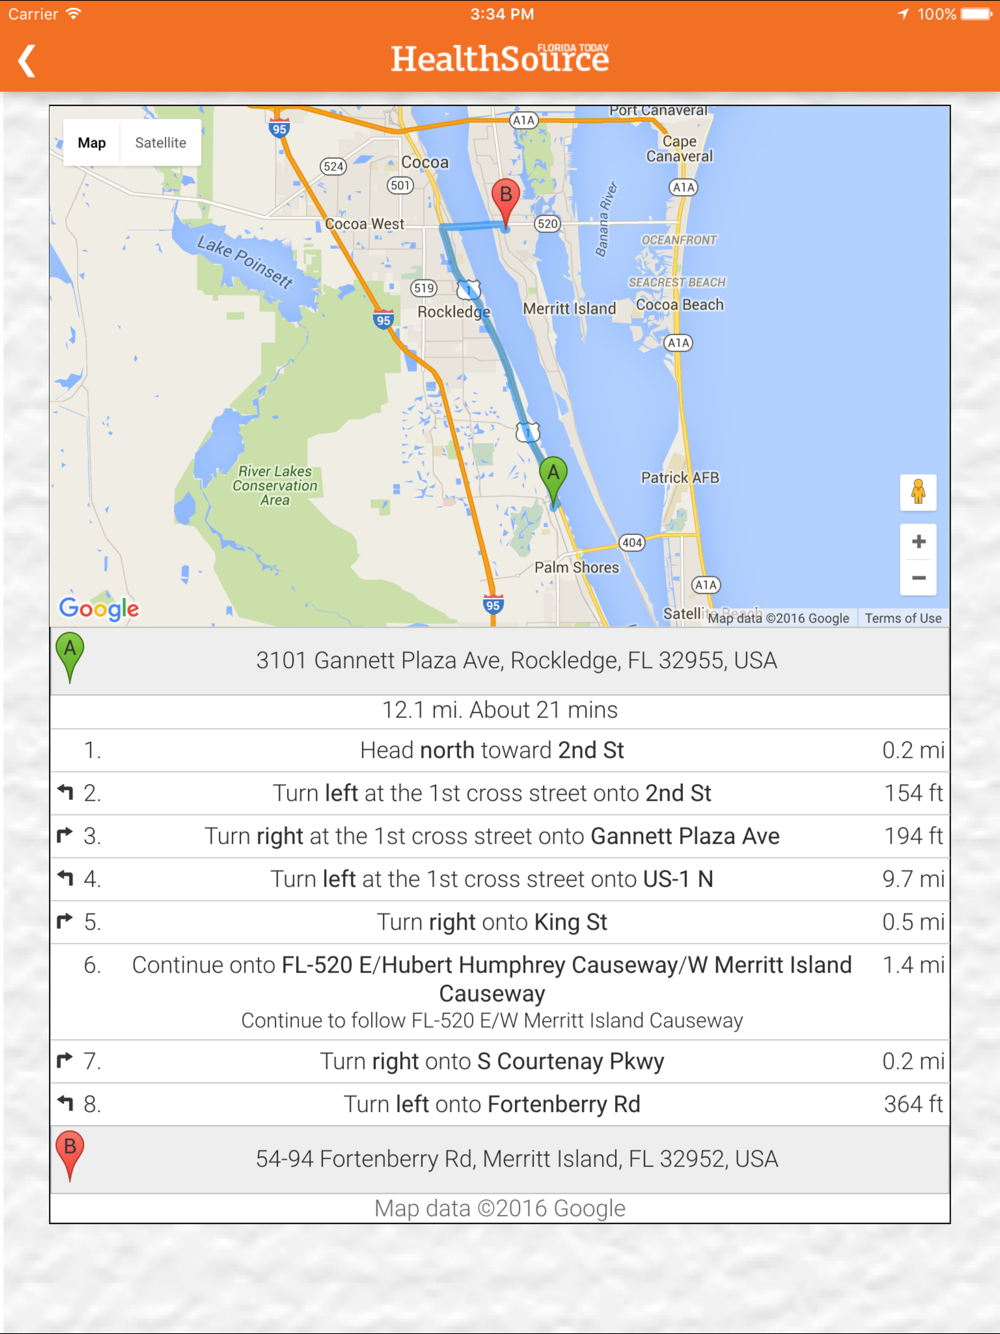1000x1334 pixels.
Task: Open the Terms of Use link
Action: (903, 618)
